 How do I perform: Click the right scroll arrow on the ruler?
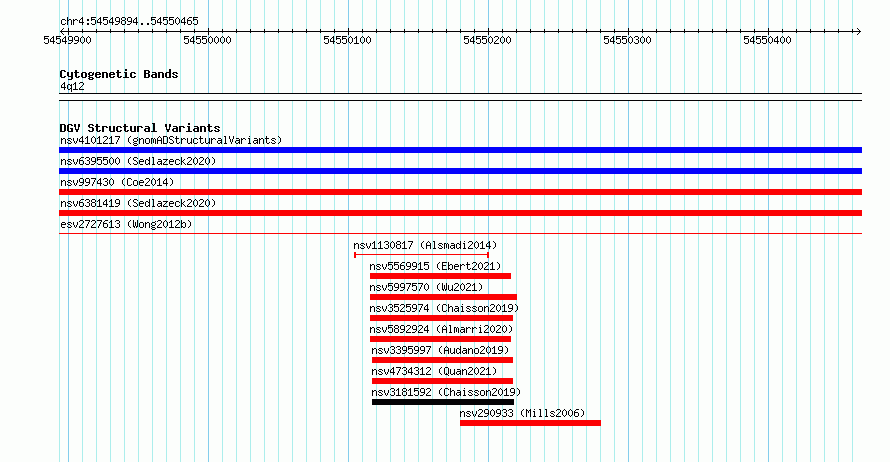tap(858, 31)
